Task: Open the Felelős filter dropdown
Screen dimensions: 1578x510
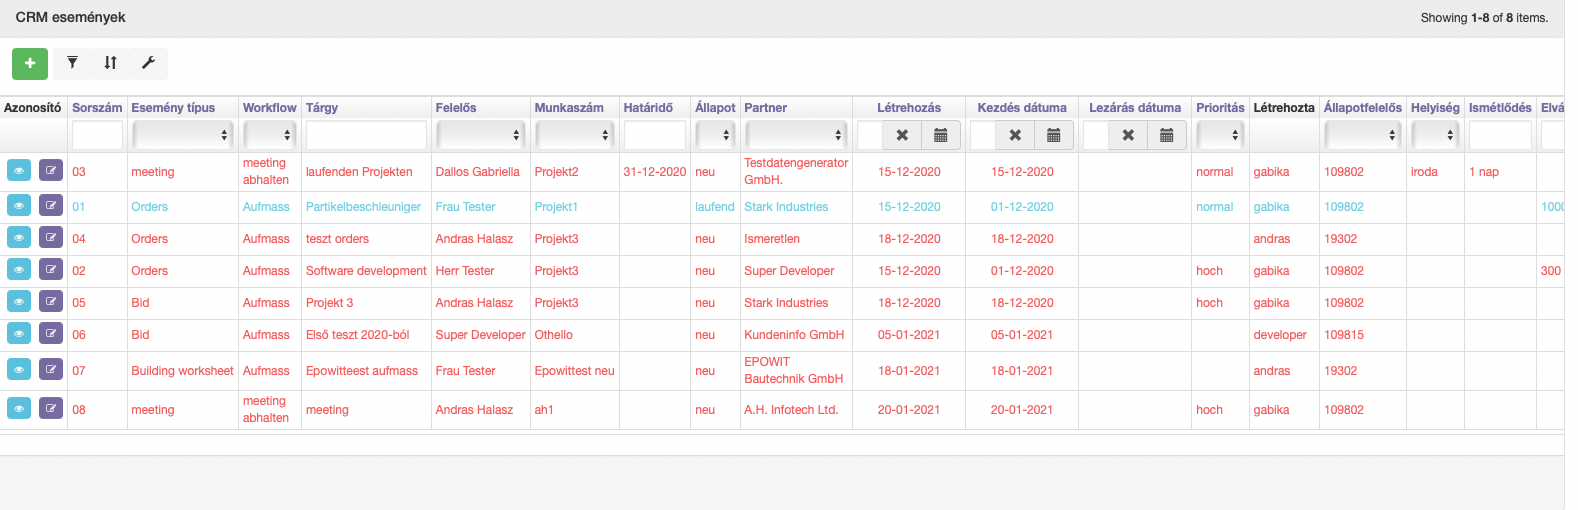Action: pos(480,135)
